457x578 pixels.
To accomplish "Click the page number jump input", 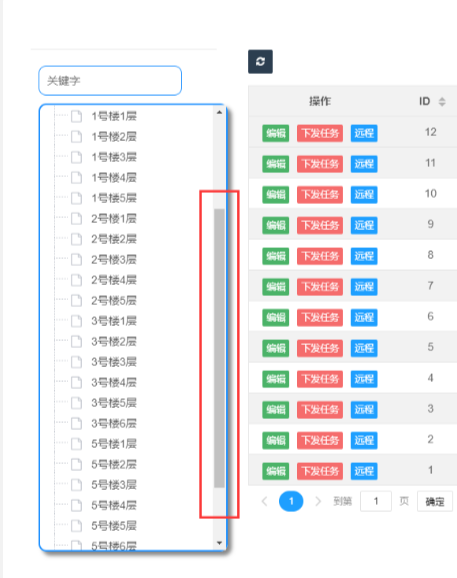I will click(376, 501).
